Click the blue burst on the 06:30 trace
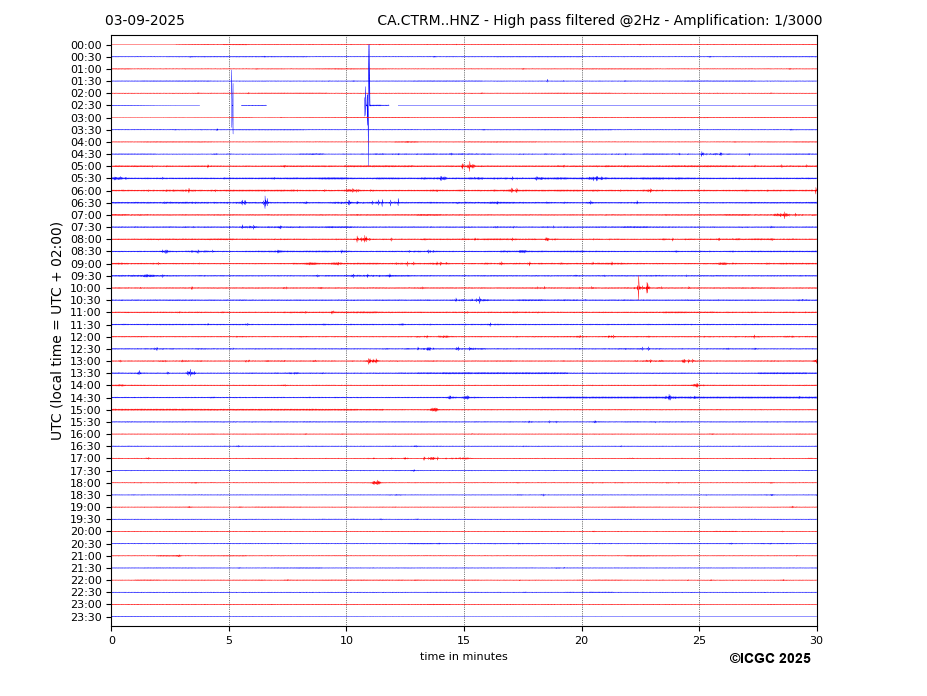This screenshot has height=696, width=927. point(265,202)
